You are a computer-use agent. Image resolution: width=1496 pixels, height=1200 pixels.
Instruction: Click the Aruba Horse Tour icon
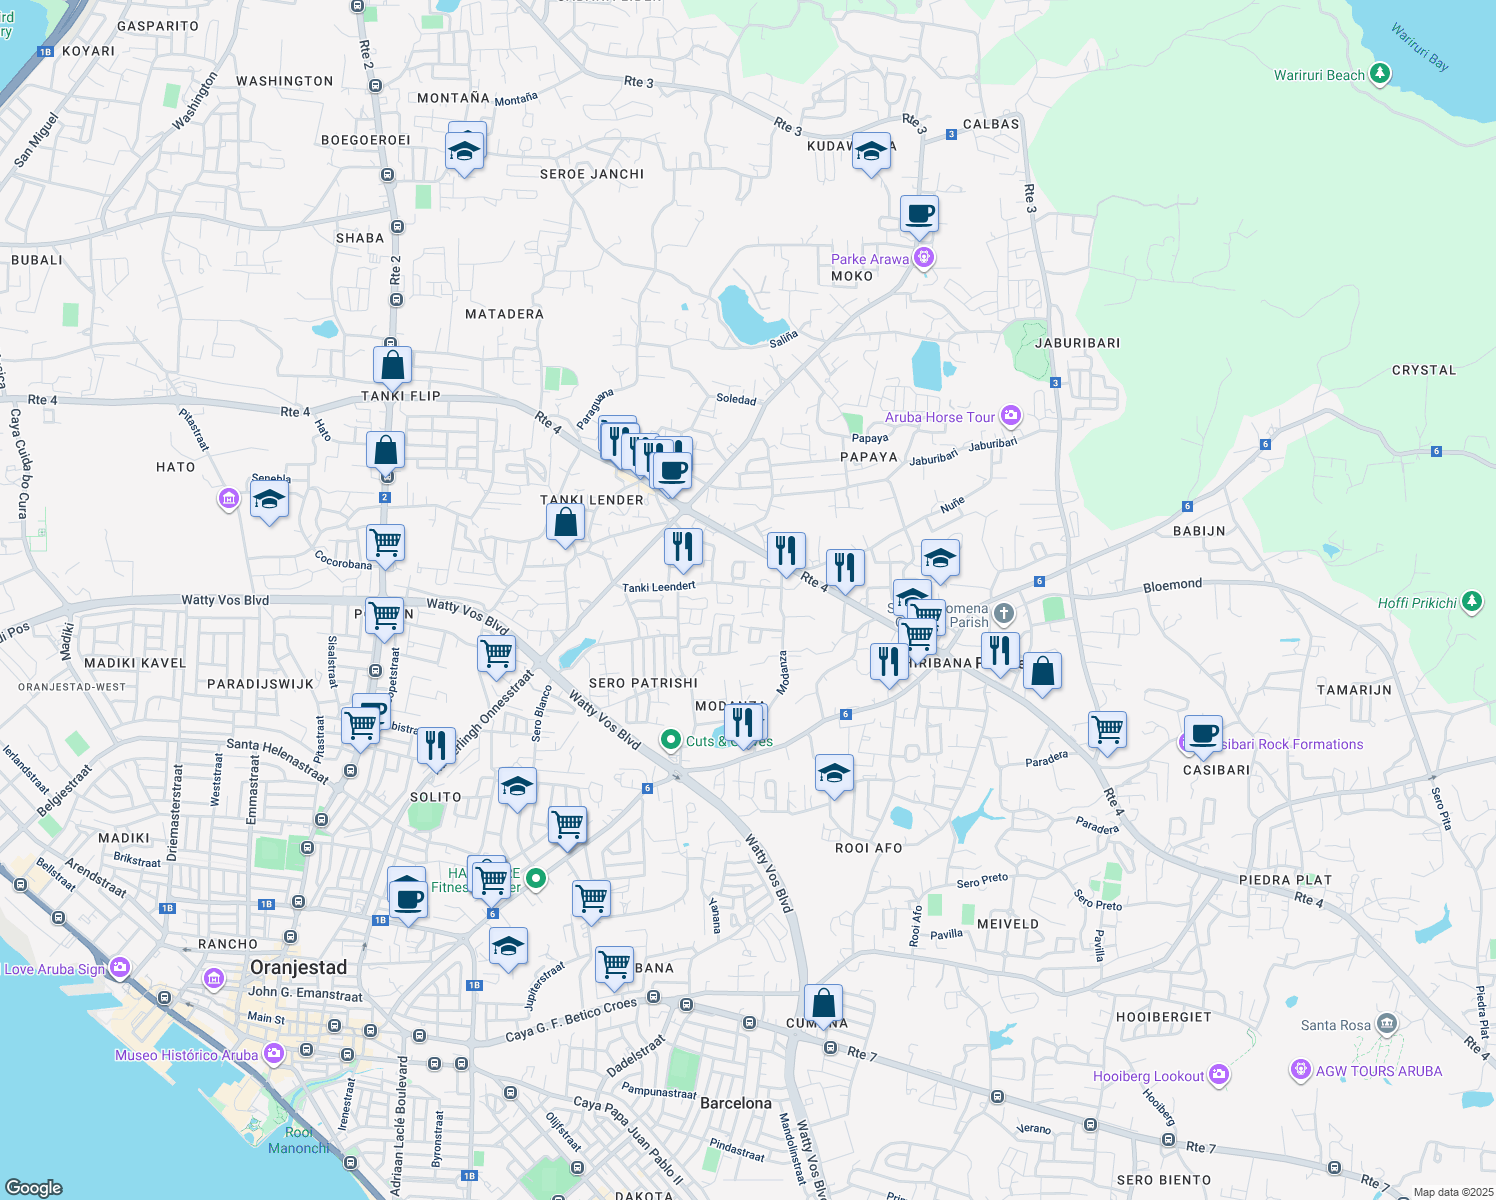click(x=1010, y=416)
